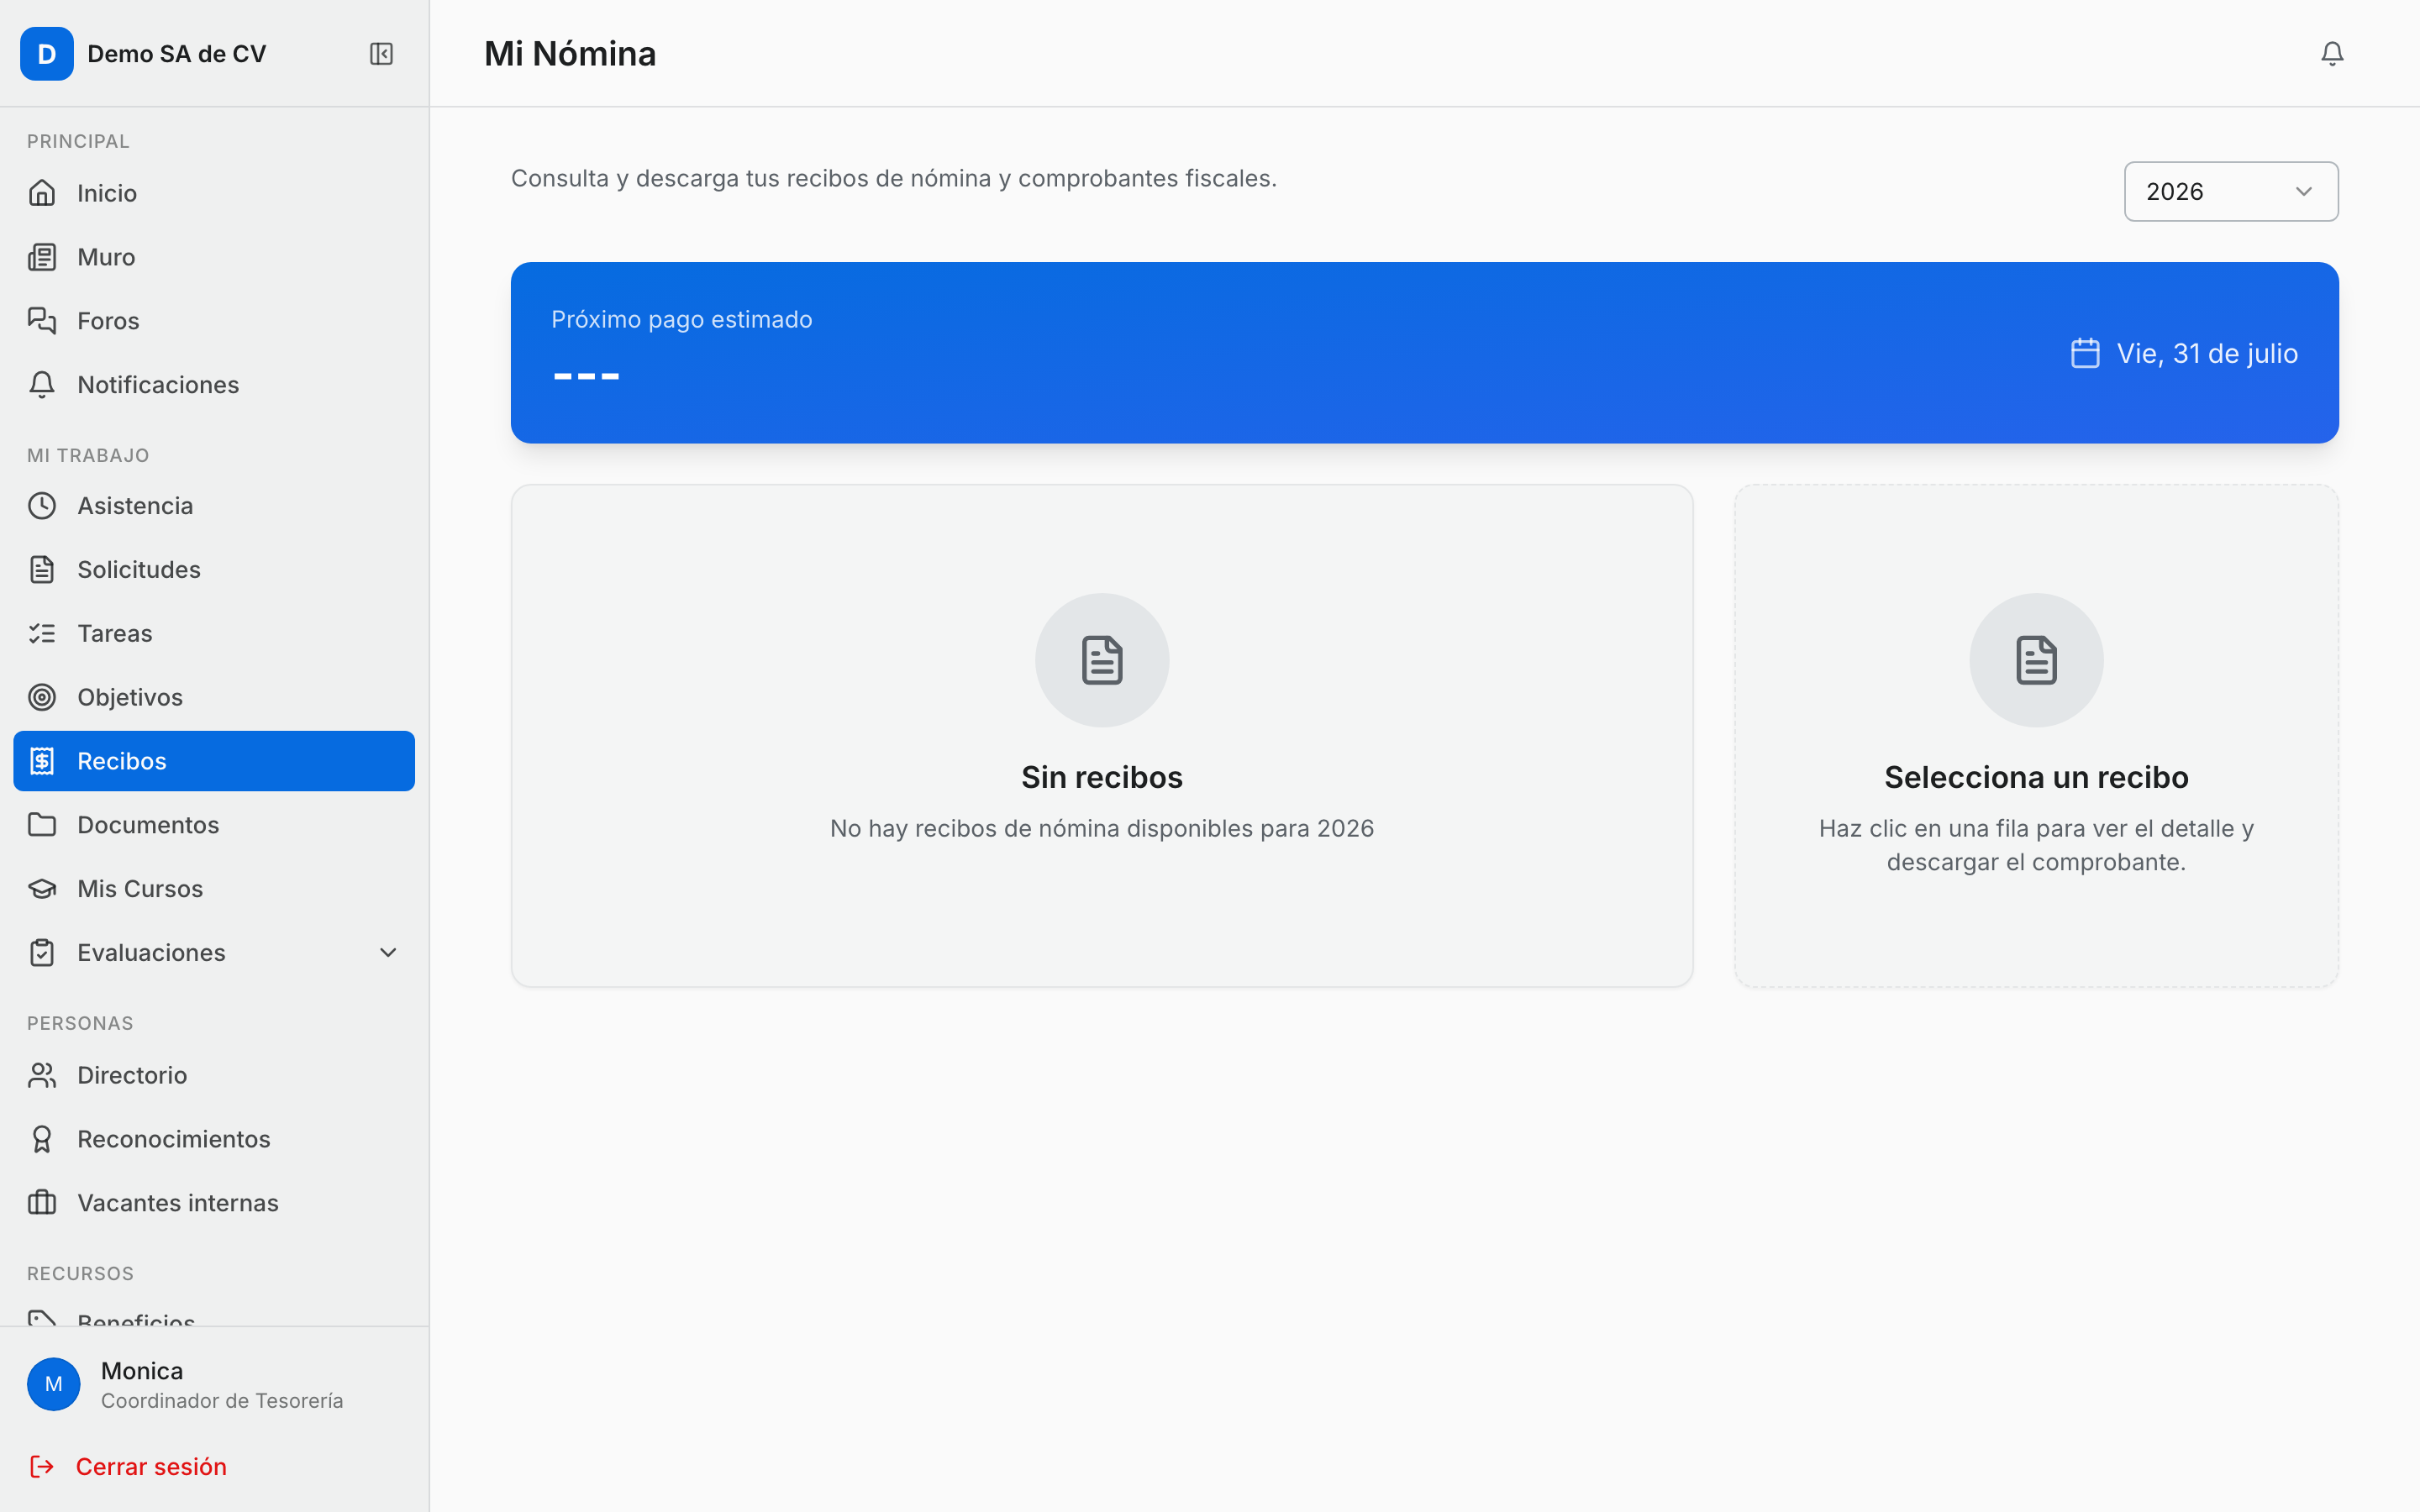
Task: Click the Recibos receipt icon
Action: [42, 761]
